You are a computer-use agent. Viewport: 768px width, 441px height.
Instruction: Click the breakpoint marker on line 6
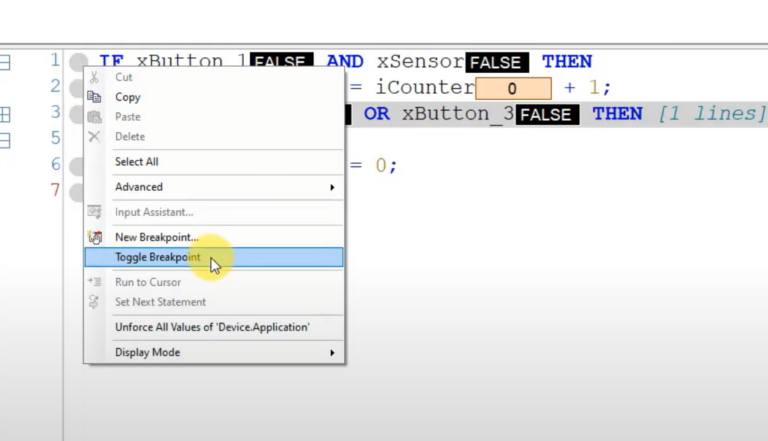click(x=77, y=165)
